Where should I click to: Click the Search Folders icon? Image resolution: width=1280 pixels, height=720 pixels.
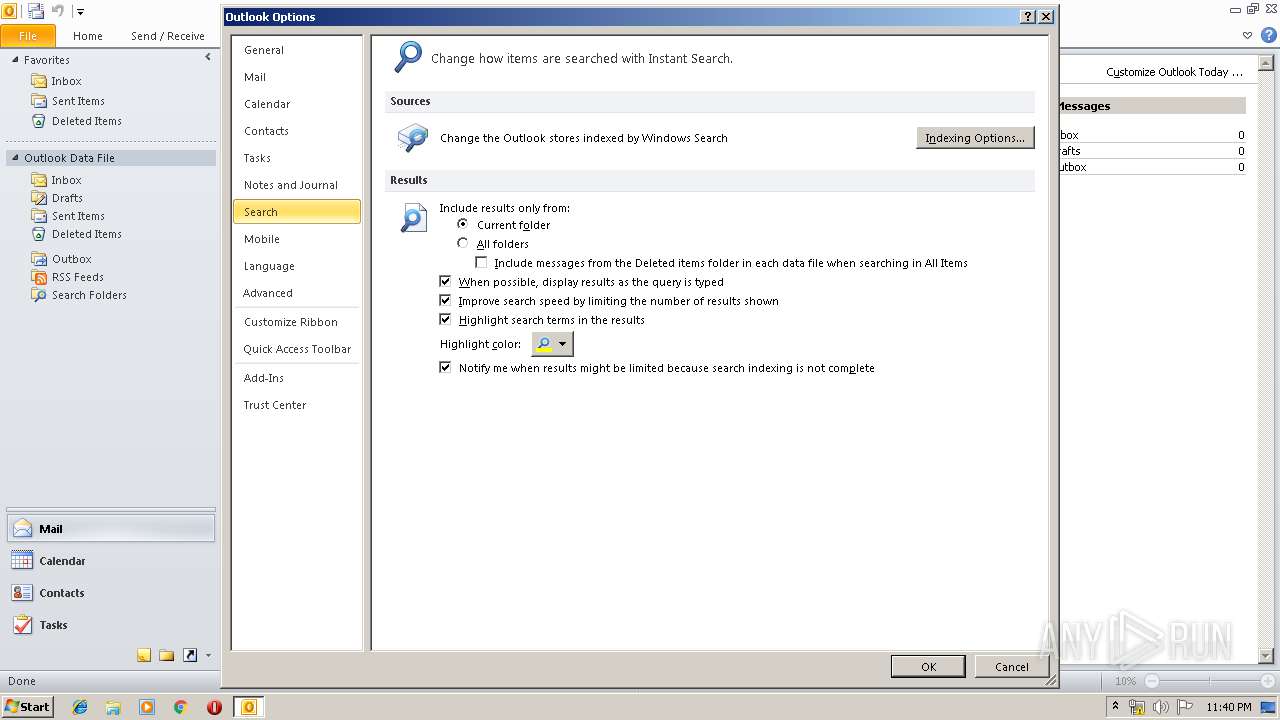39,295
